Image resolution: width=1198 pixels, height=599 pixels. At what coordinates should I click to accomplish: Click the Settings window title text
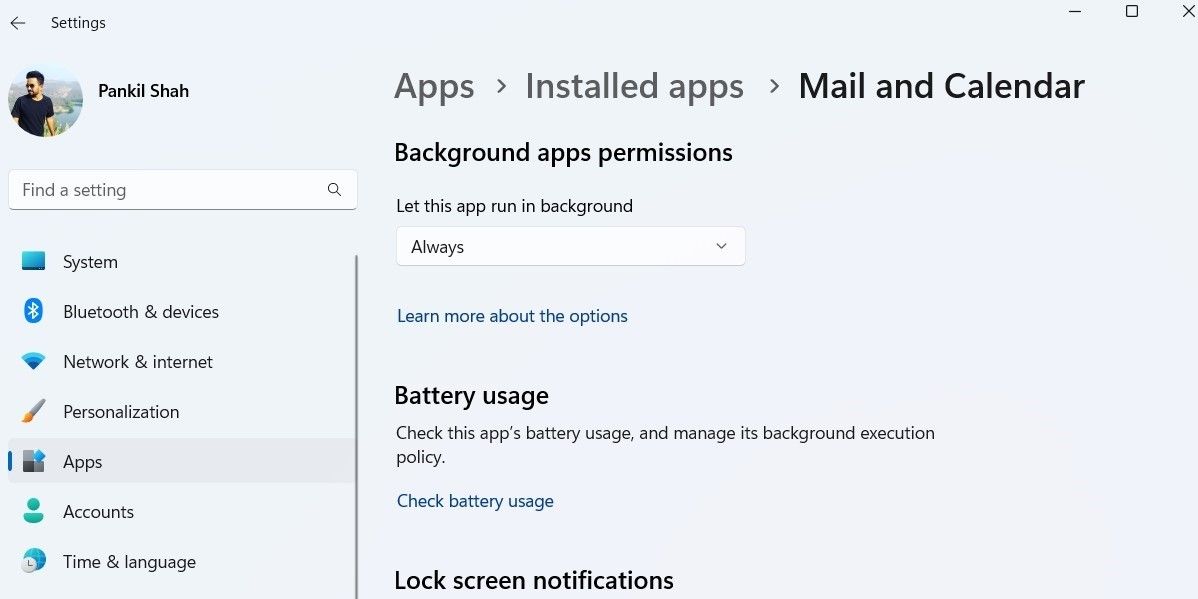click(78, 23)
